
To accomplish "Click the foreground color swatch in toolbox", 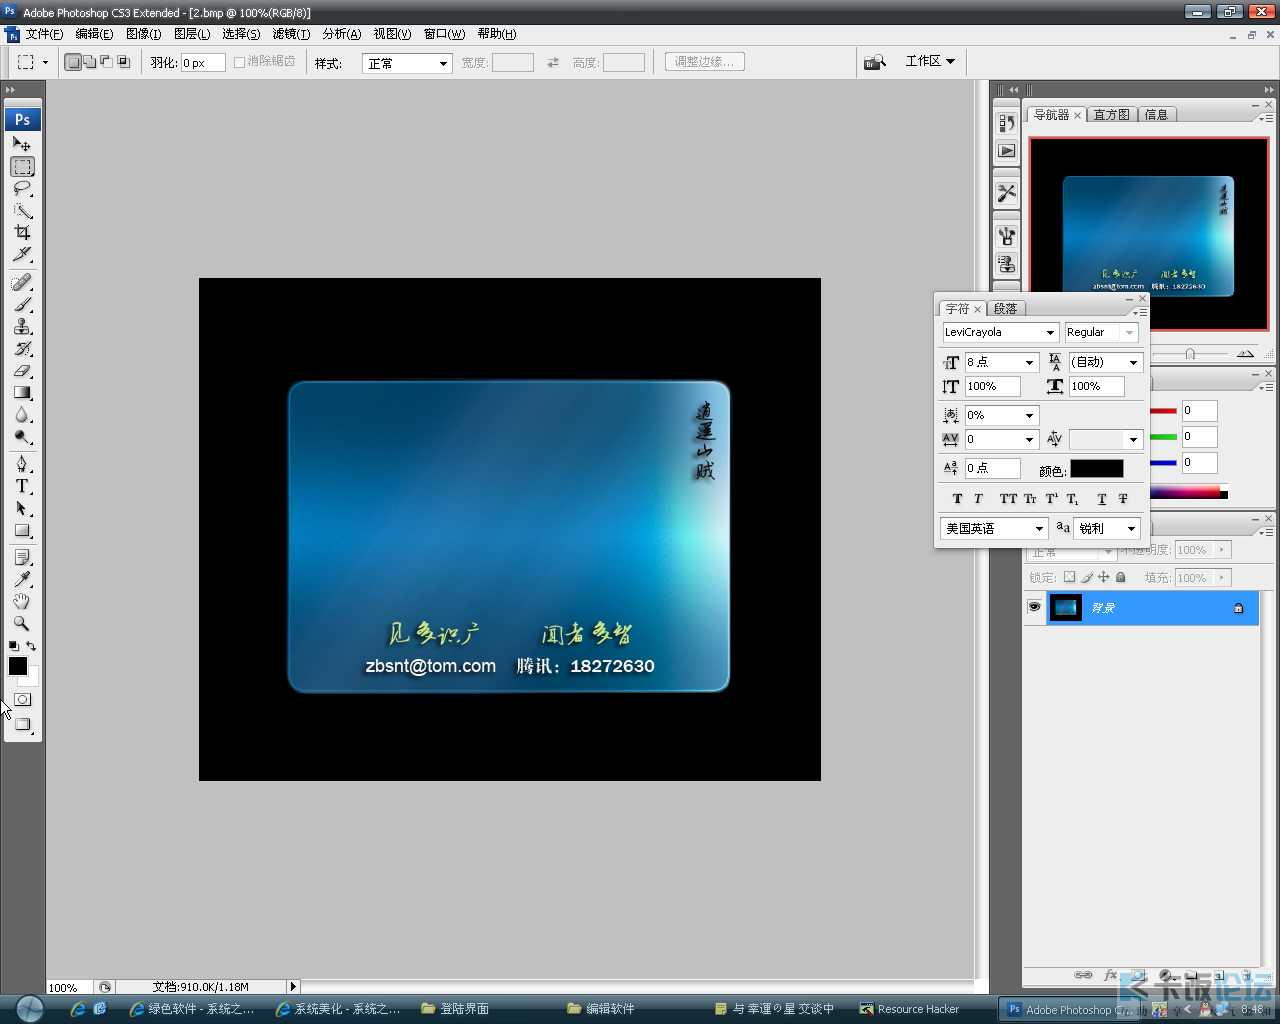I will click(17, 666).
